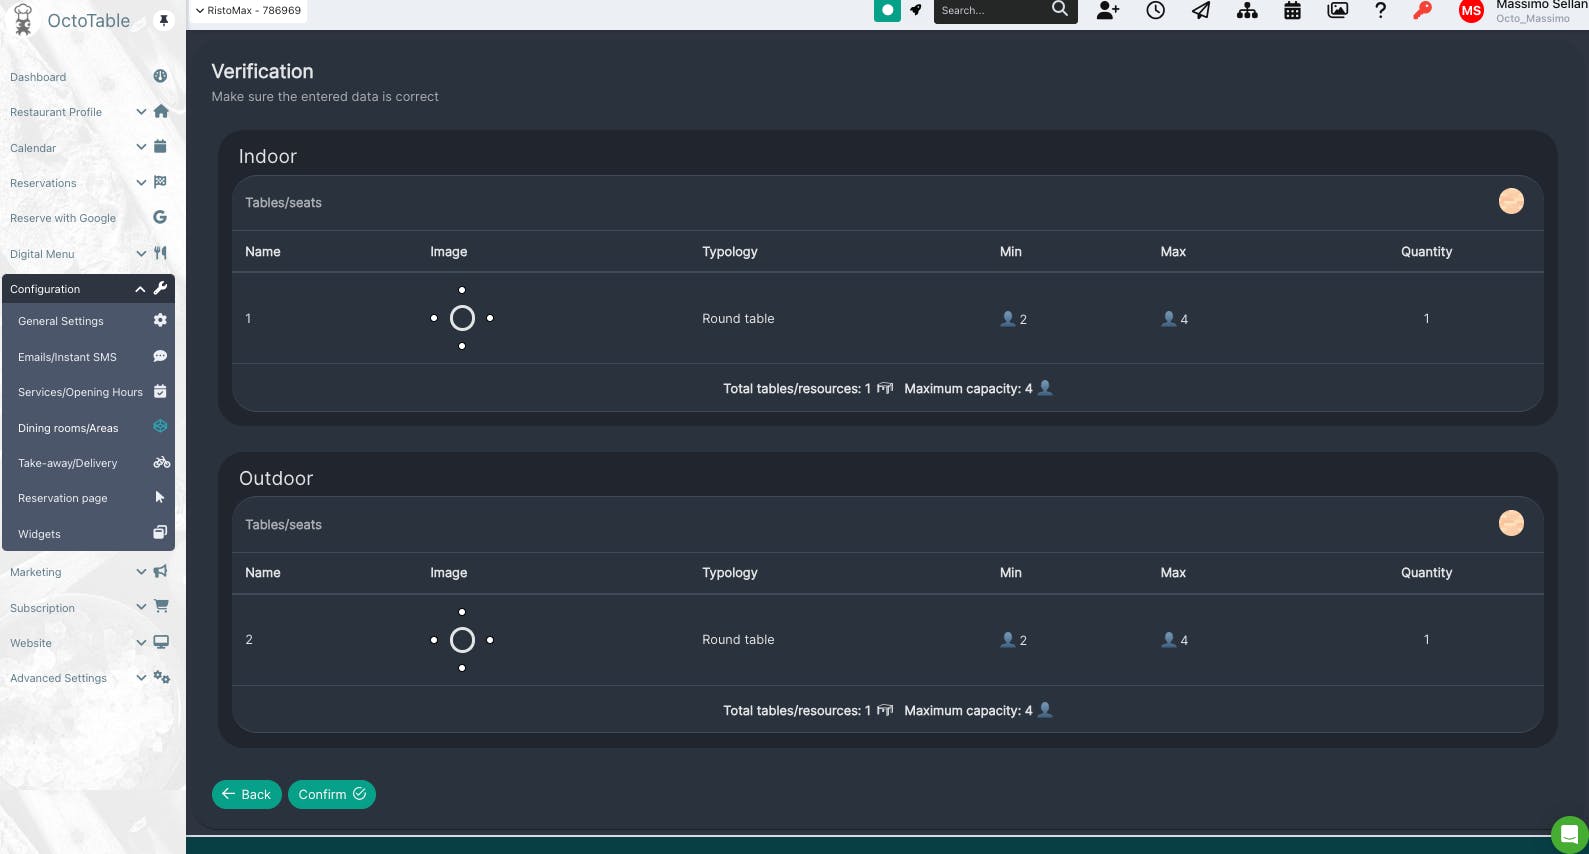Click the red key icon
The image size is (1589, 854).
click(x=1422, y=11)
